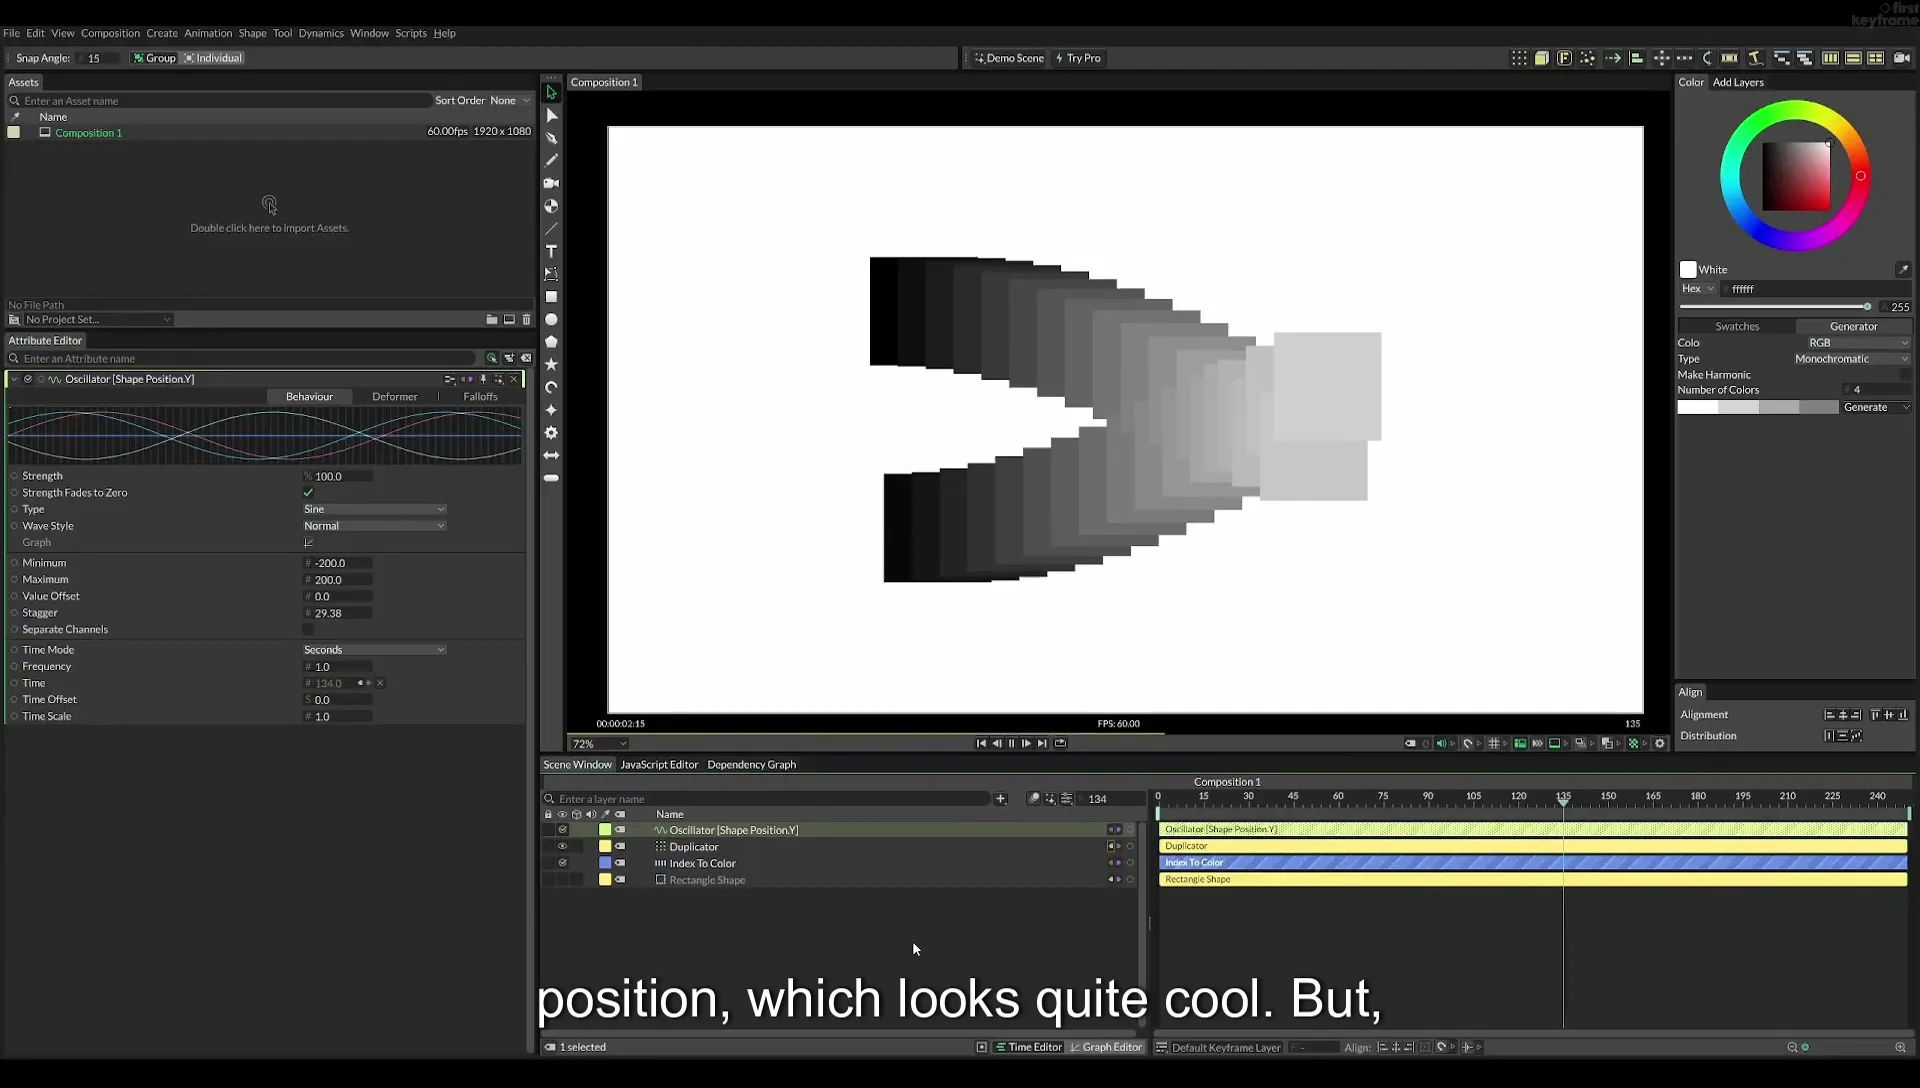
Task: Open the generator Type Monochromatic dropdown
Action: coord(1850,359)
